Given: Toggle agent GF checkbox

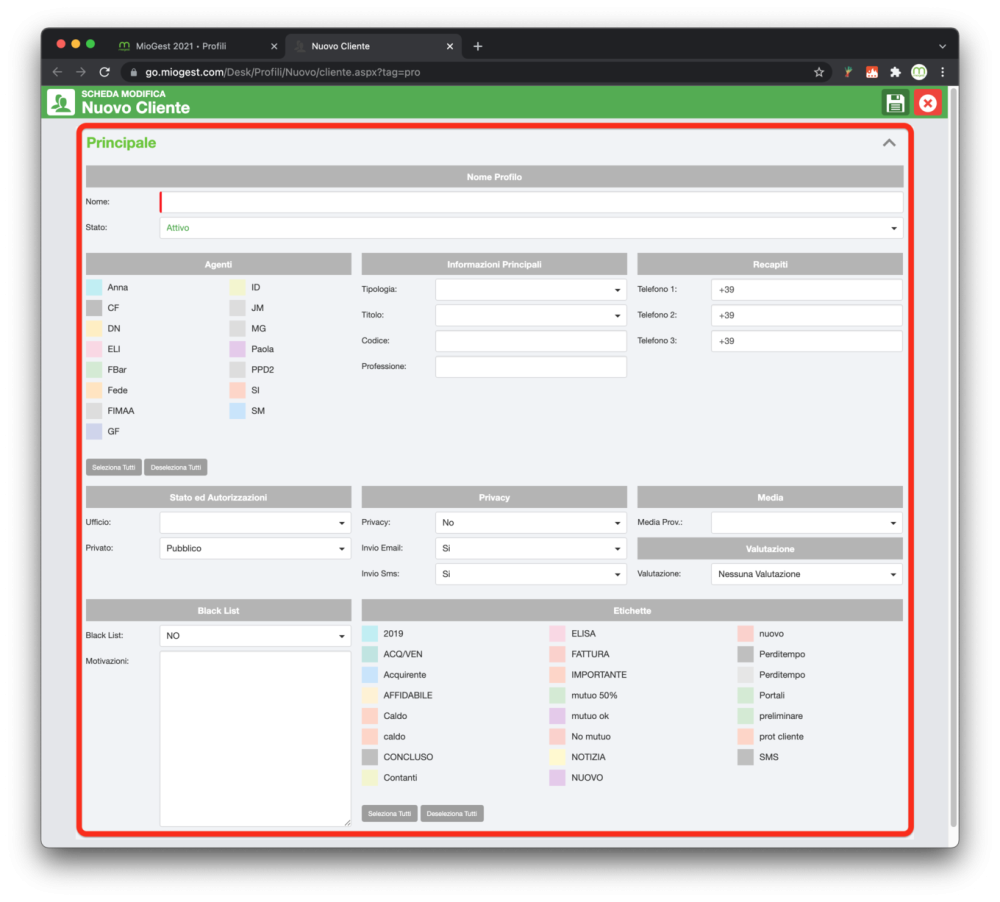Looking at the screenshot, I should click(x=94, y=431).
